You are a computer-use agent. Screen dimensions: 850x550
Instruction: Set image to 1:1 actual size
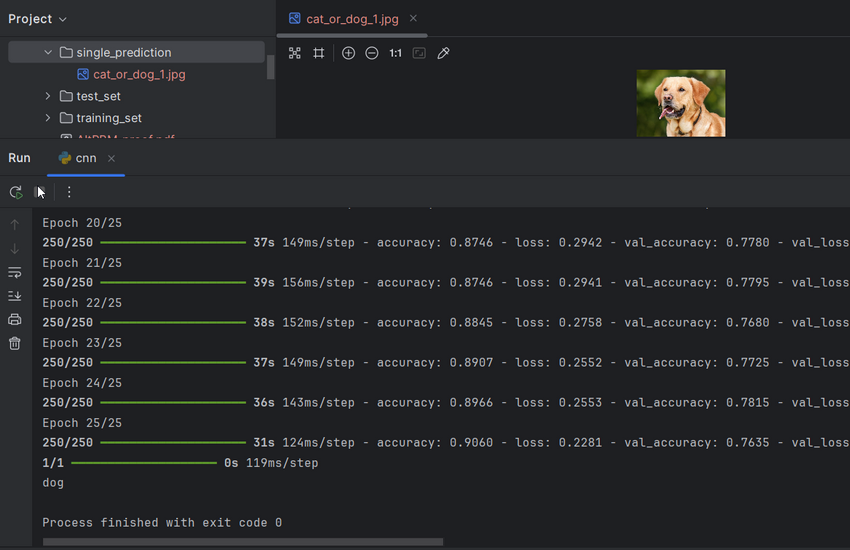tap(396, 53)
